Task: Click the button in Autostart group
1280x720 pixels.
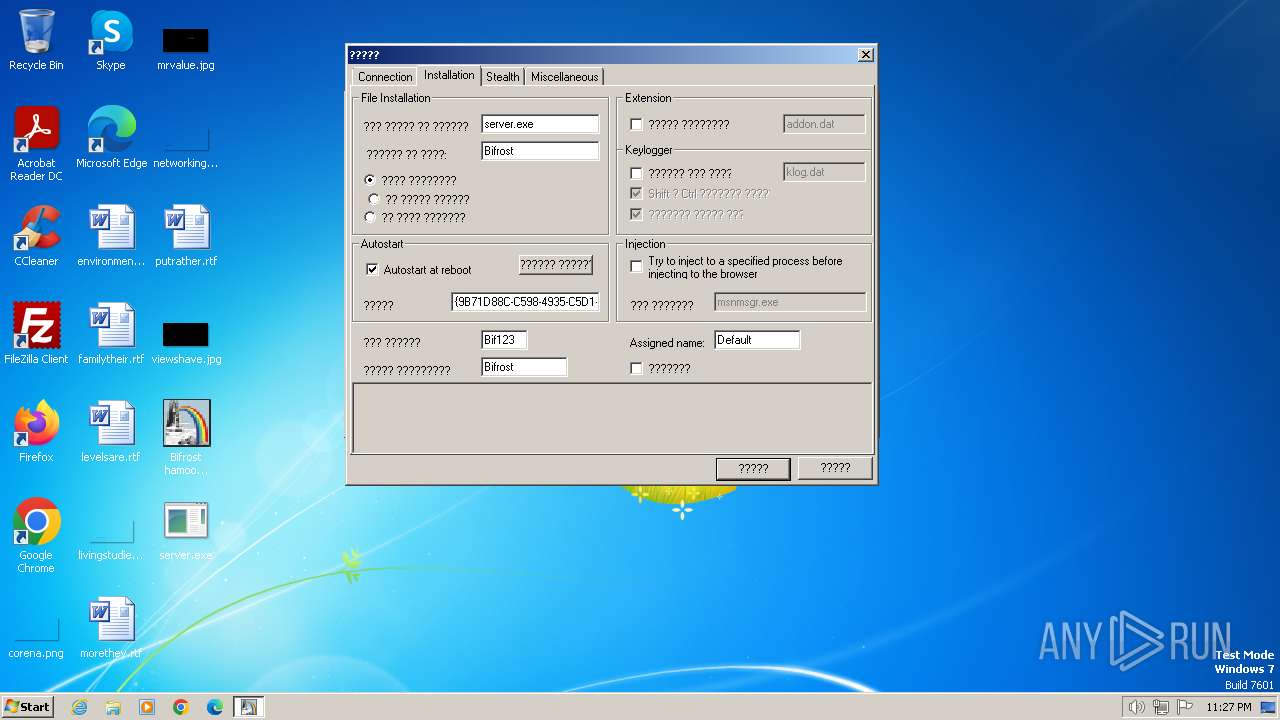Action: click(x=556, y=265)
